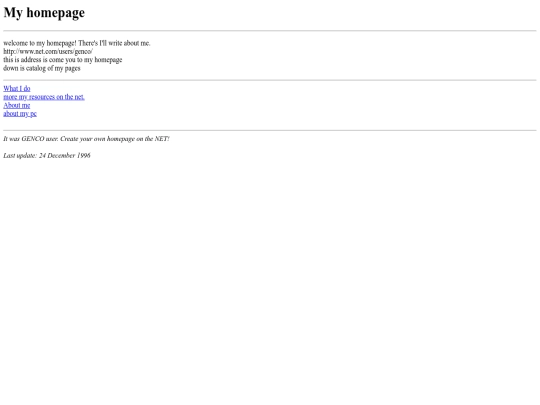The width and height of the screenshot is (540, 405).
Task: Click "down is catalog of my pages" text
Action: tap(42, 68)
